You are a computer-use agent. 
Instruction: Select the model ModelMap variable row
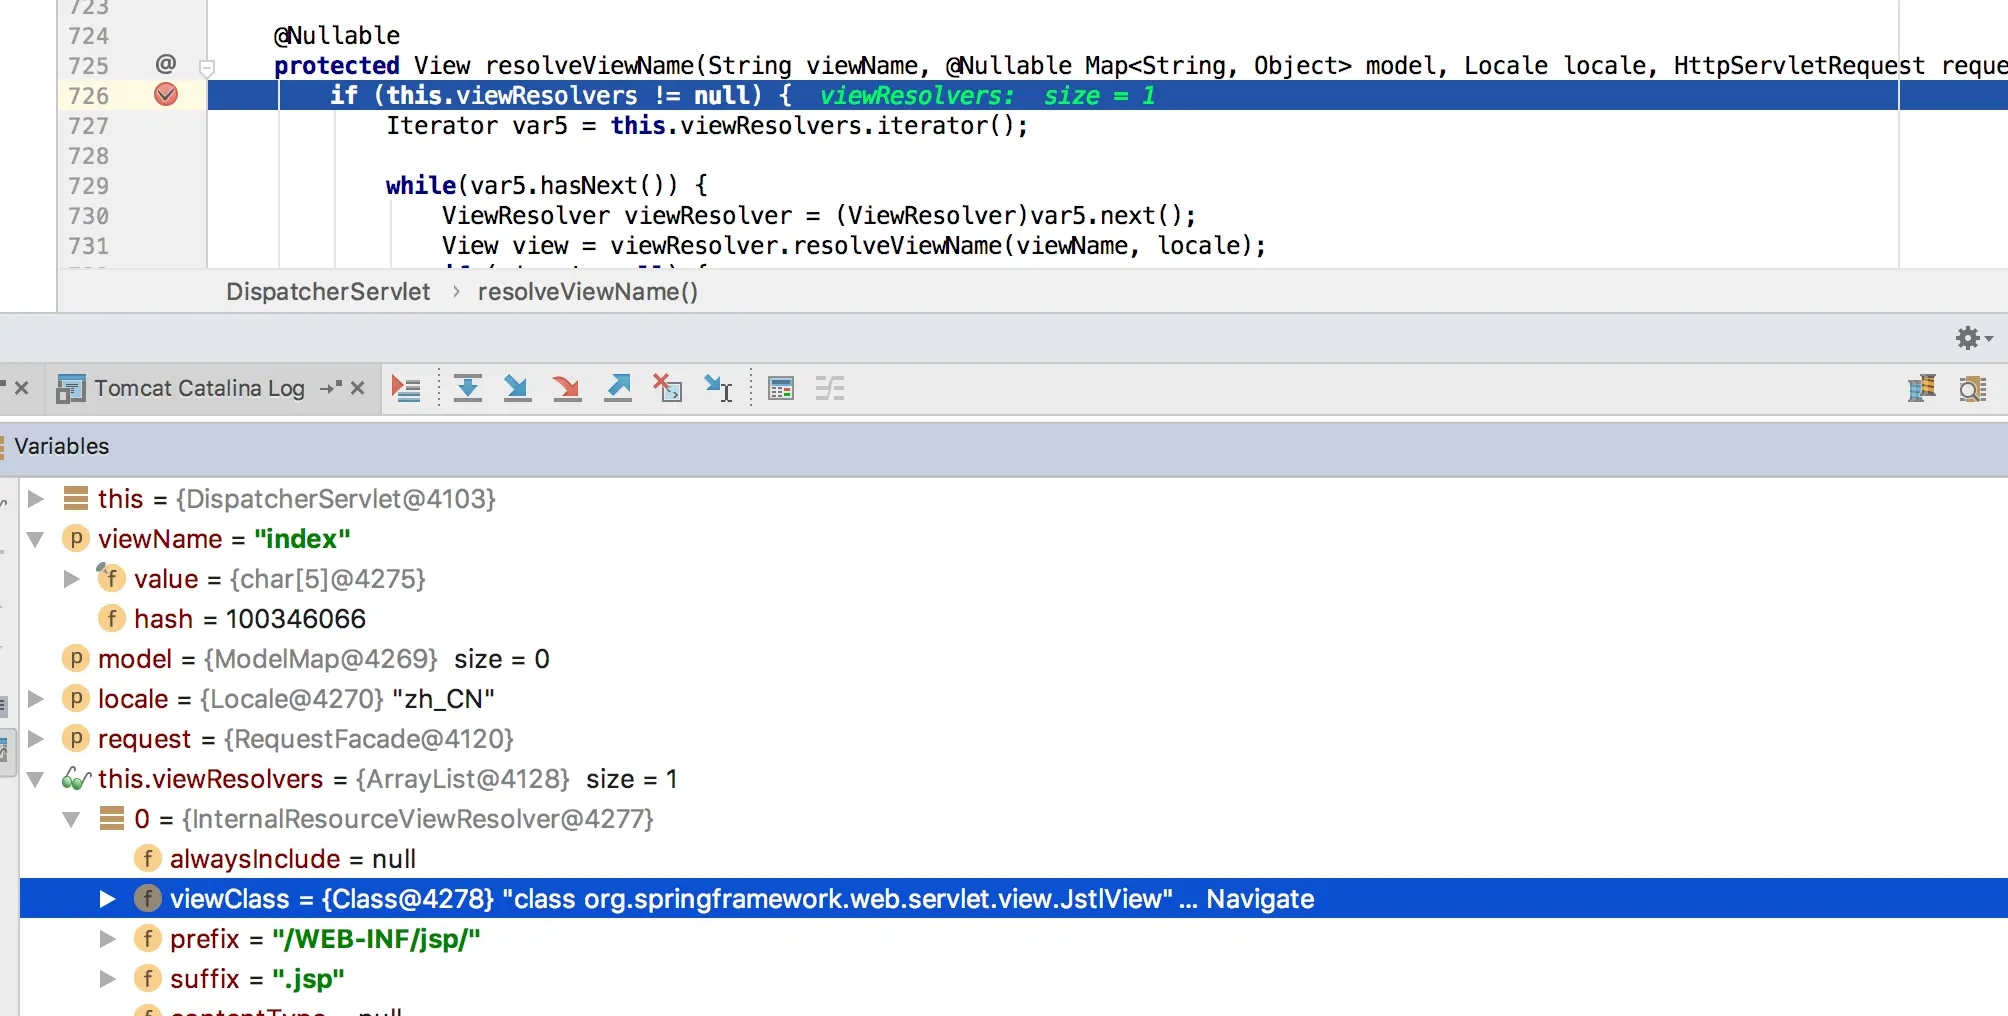click(x=1013, y=658)
